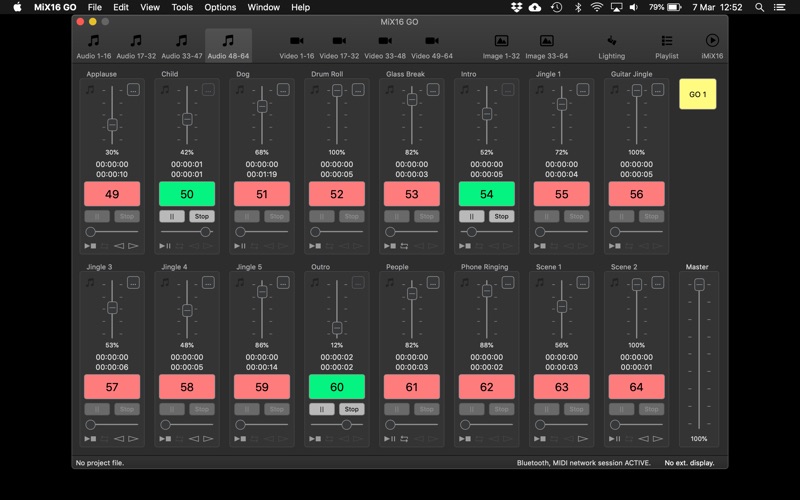Viewport: 800px width, 500px height.
Task: Click the 'No ext. display.' status
Action: pyautogui.click(x=689, y=463)
